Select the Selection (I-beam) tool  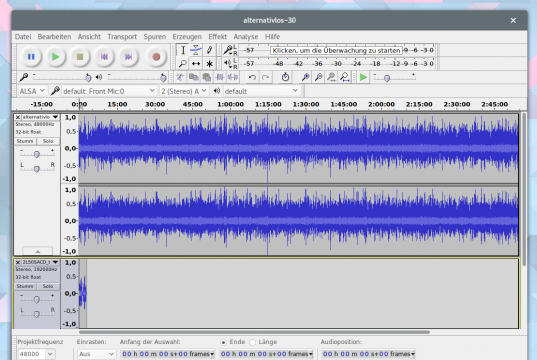point(183,50)
